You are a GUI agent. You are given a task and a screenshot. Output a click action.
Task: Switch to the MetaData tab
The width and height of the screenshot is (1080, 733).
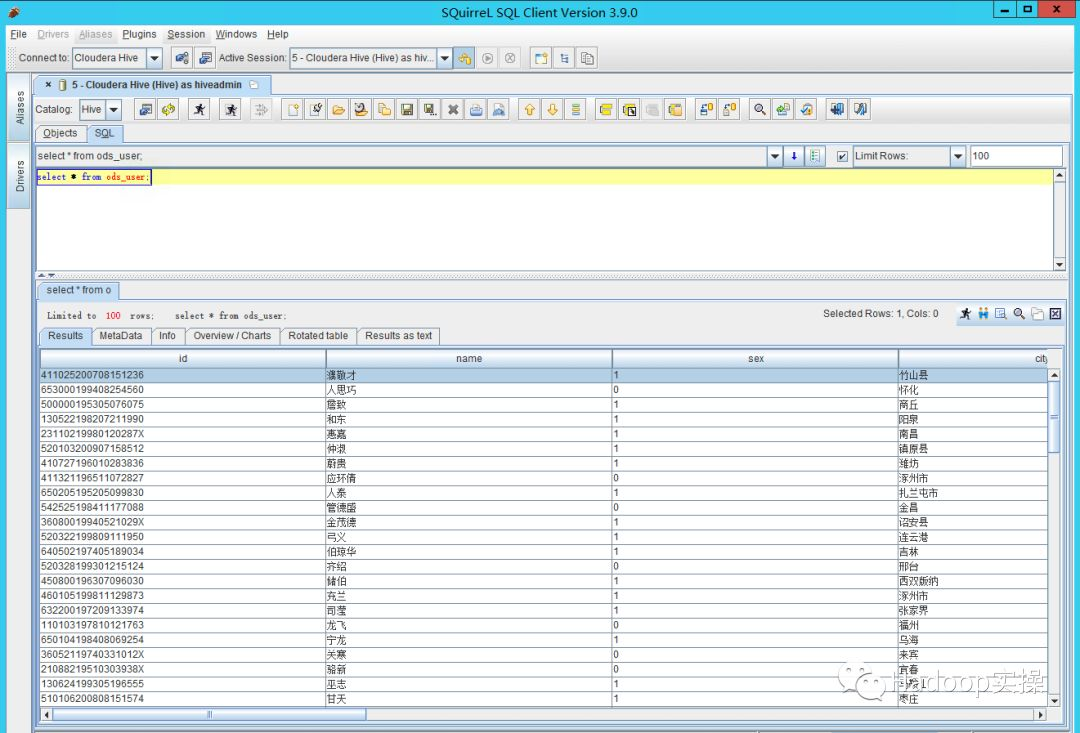pos(121,336)
